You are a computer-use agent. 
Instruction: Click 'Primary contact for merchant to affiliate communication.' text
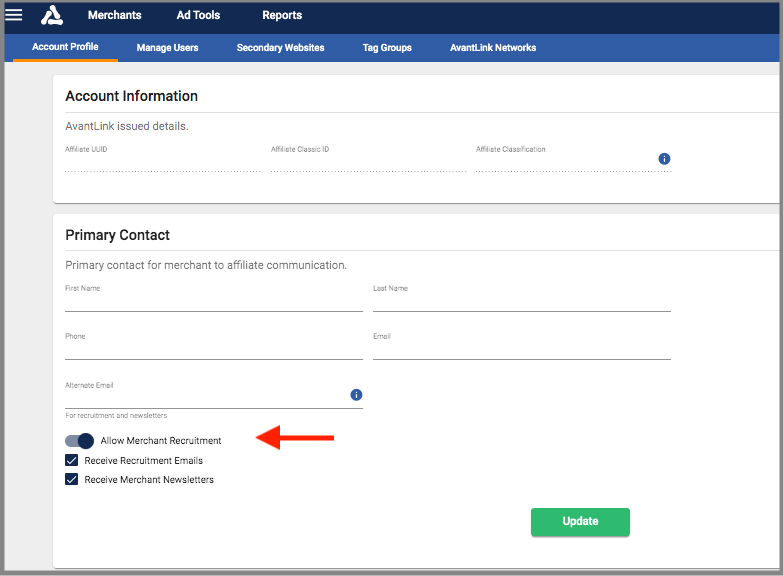[206, 265]
